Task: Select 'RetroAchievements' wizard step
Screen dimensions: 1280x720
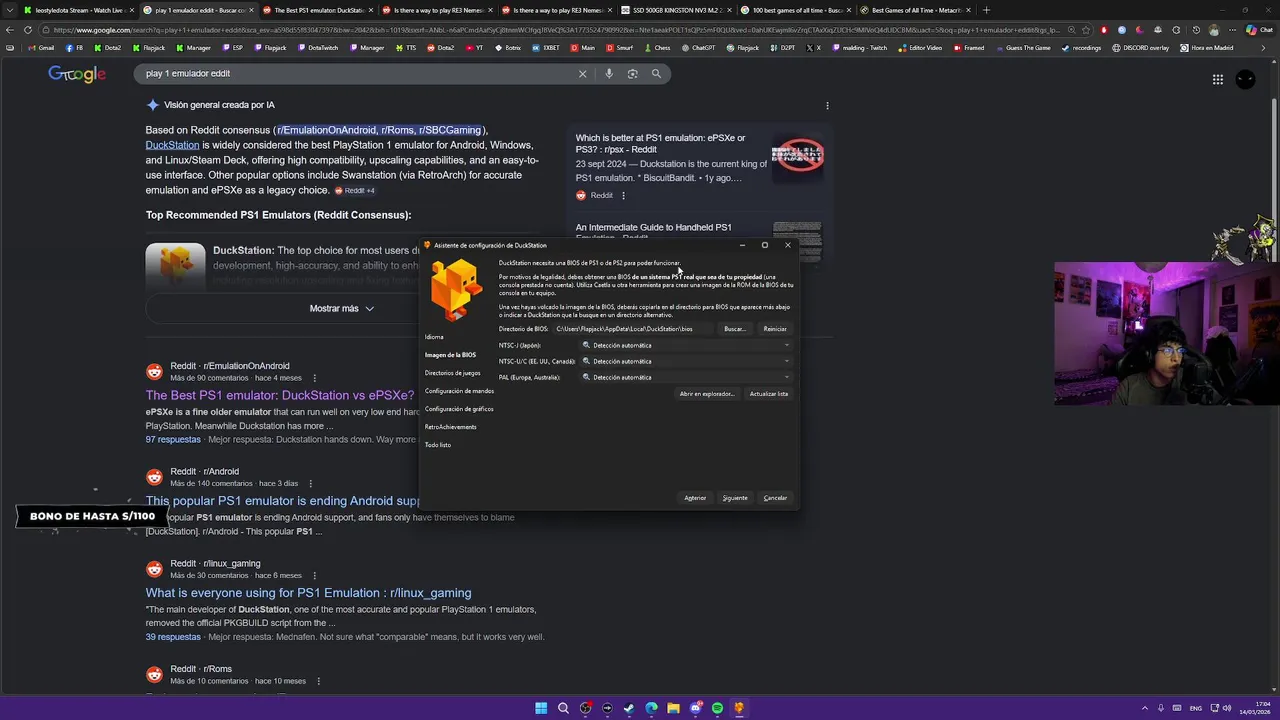Action: click(x=451, y=427)
